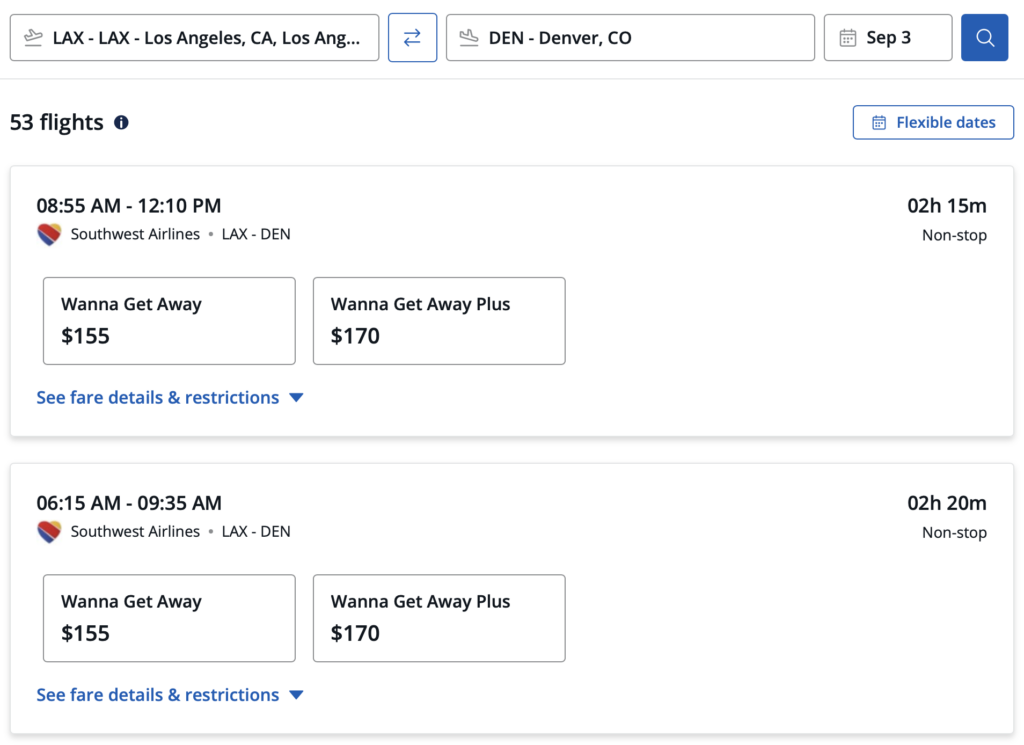Click the DEN destination input field
Viewport: 1024px width, 745px height.
630,37
